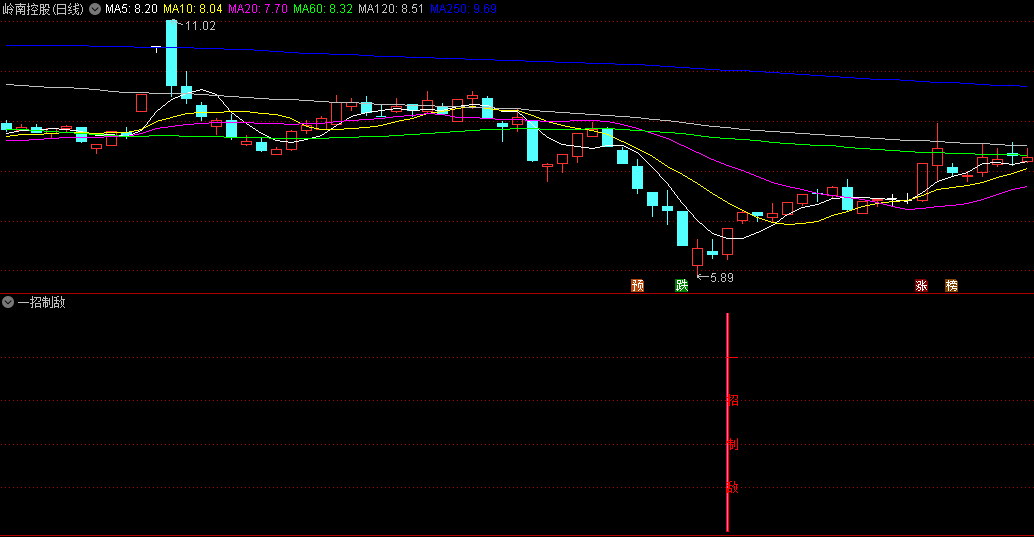Screen dimensions: 1034x537
Task: Click the yellow MA10: 8.04 label
Action: 193,9
